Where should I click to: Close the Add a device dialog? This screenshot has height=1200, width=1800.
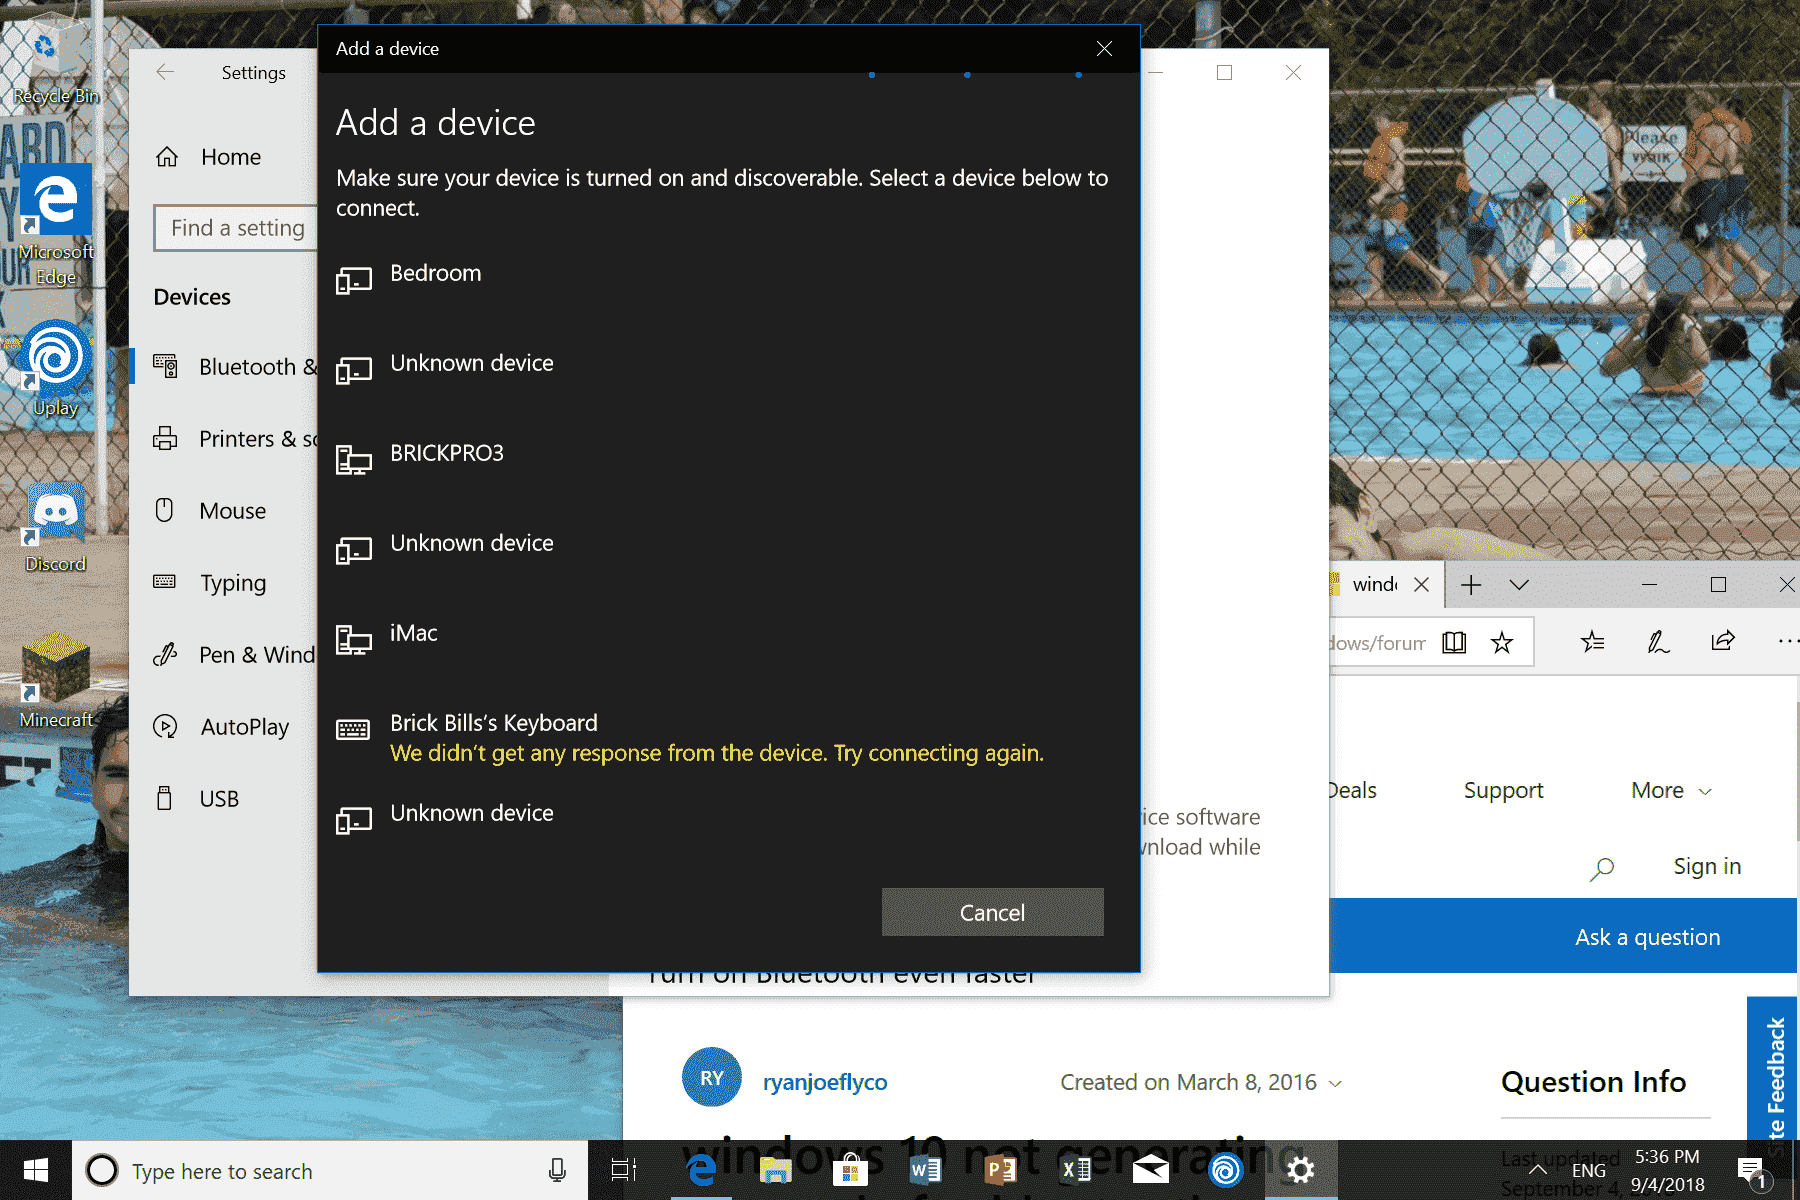click(x=1104, y=49)
